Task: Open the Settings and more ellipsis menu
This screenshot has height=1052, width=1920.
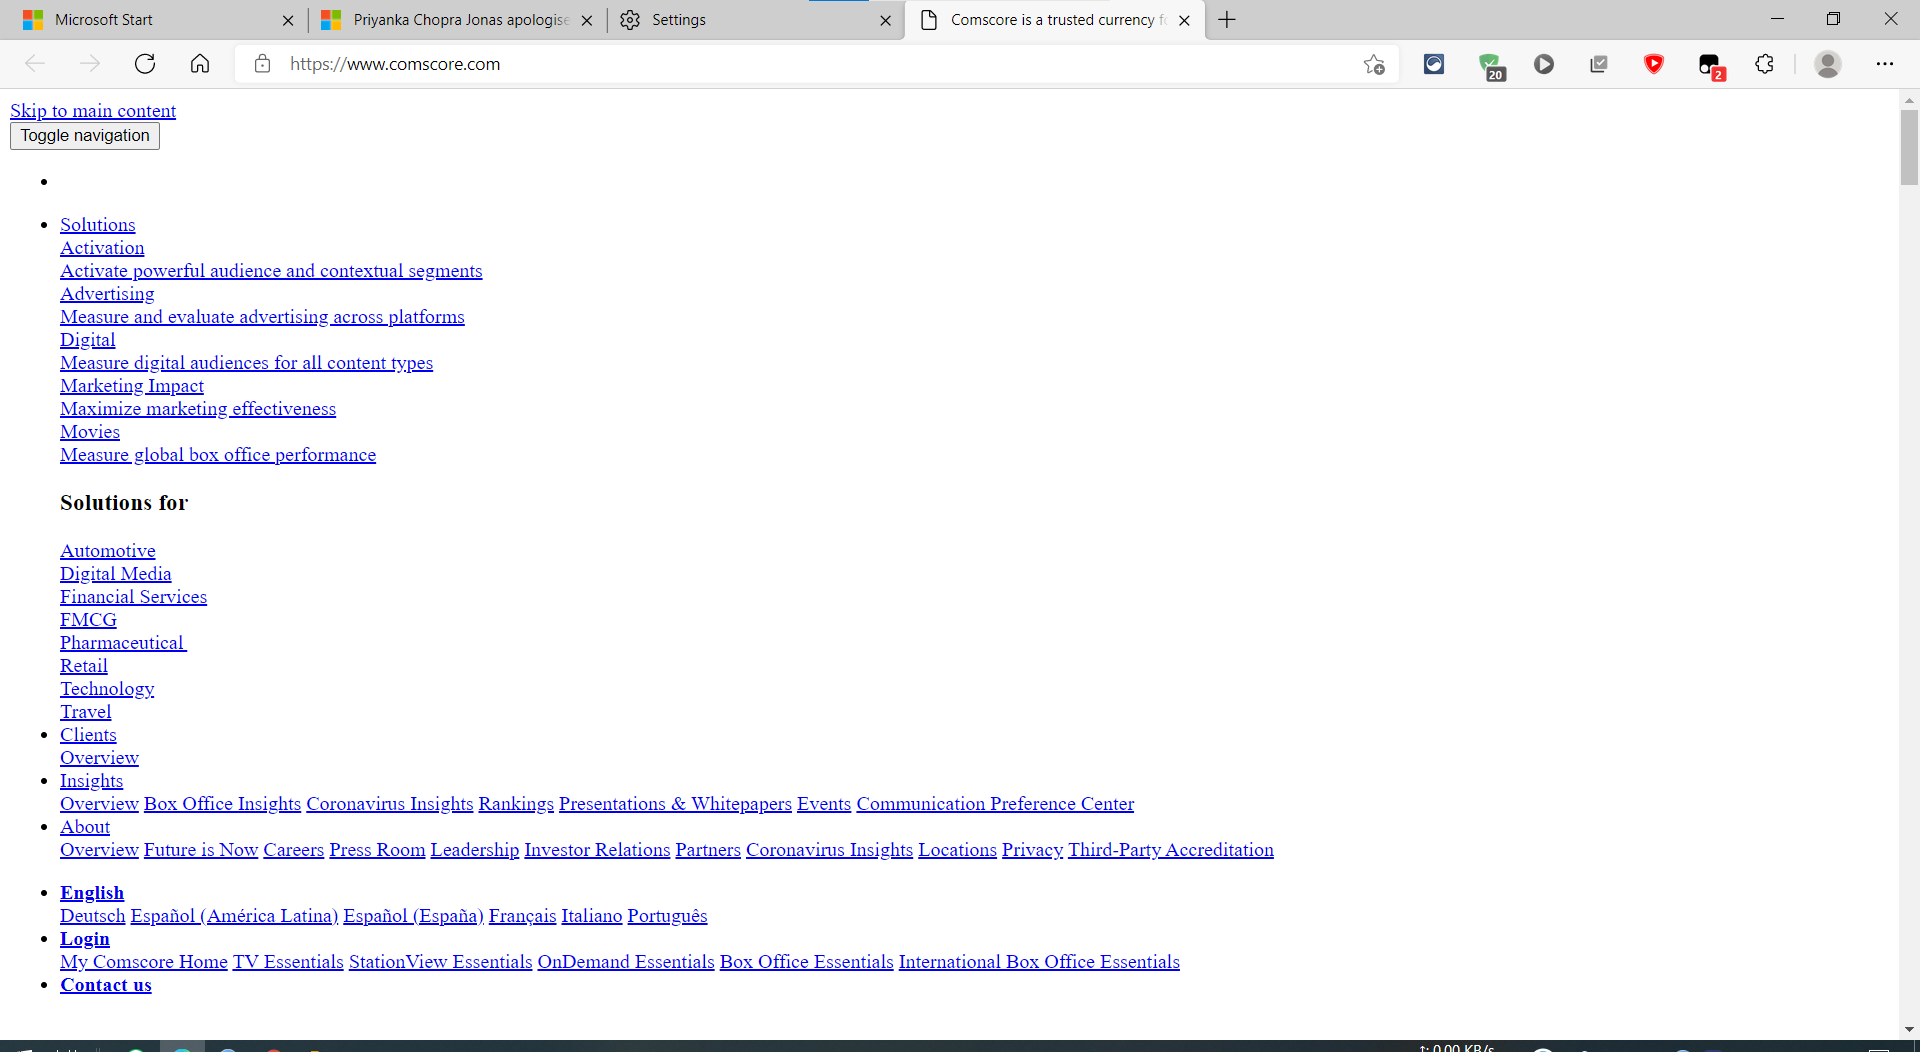Action: coord(1886,64)
